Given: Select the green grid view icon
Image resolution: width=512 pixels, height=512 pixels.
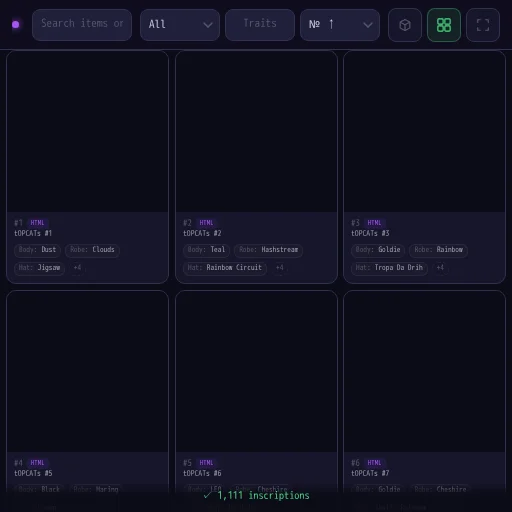Looking at the screenshot, I should pos(444,25).
